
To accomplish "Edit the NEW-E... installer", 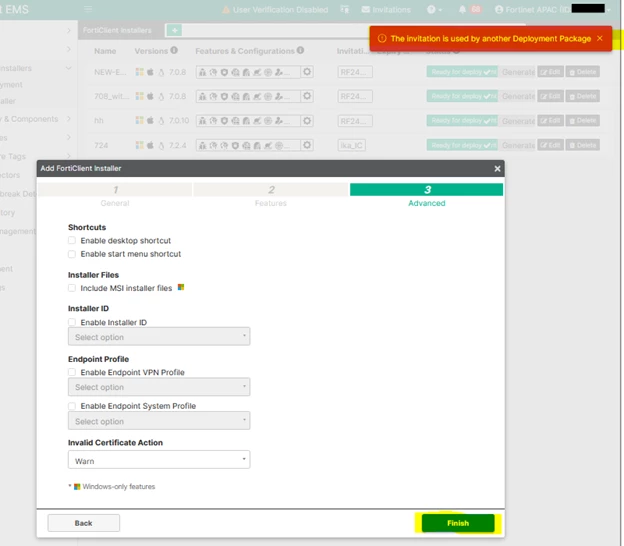I will coord(550,72).
